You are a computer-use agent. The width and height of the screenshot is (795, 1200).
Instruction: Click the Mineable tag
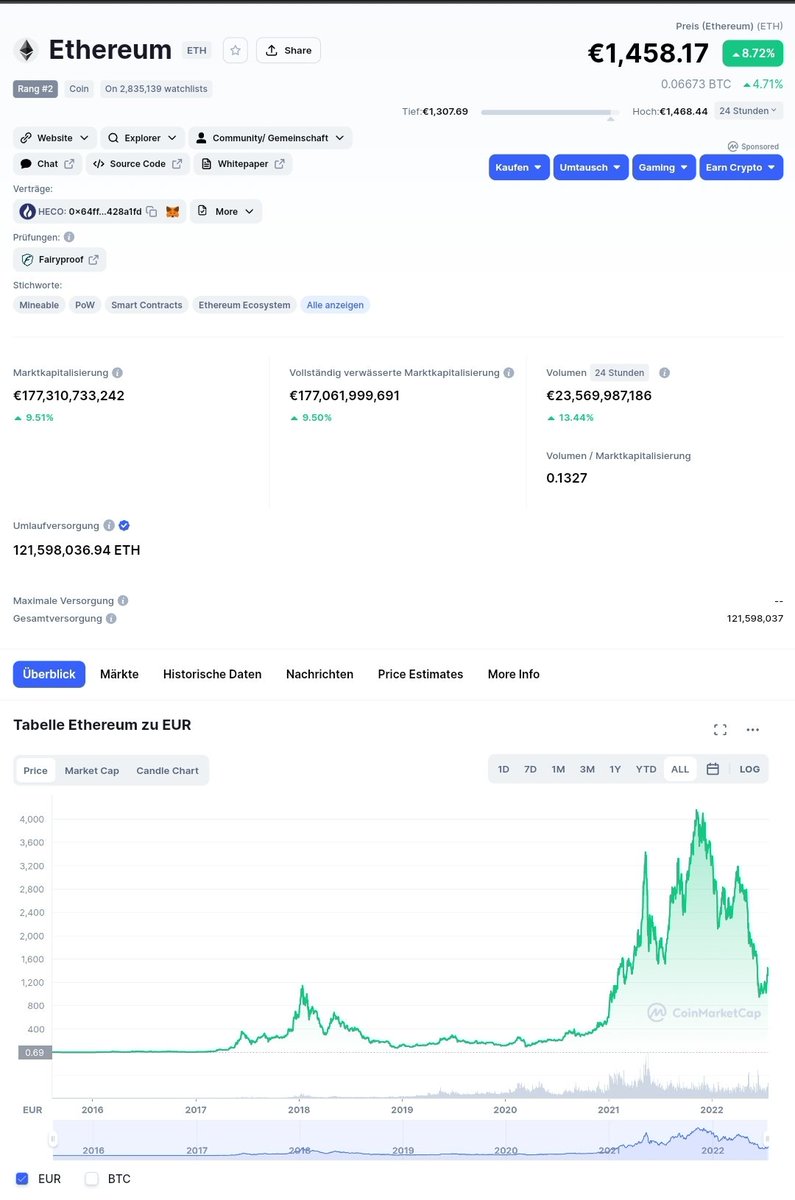[39, 305]
